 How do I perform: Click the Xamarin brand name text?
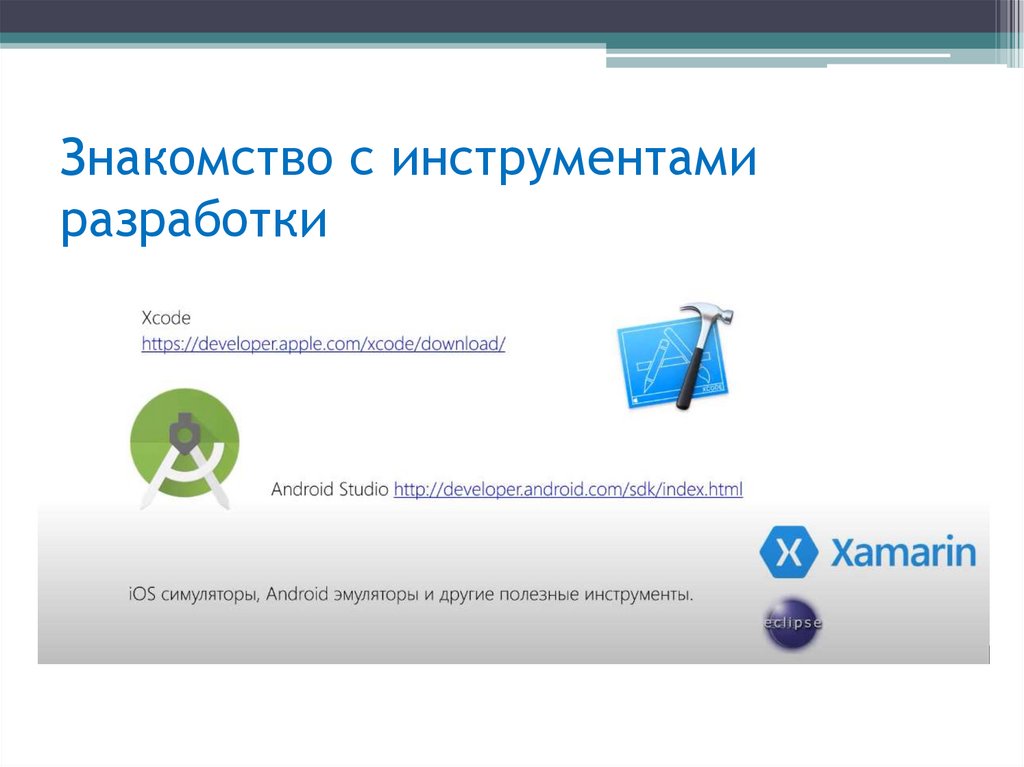click(903, 553)
